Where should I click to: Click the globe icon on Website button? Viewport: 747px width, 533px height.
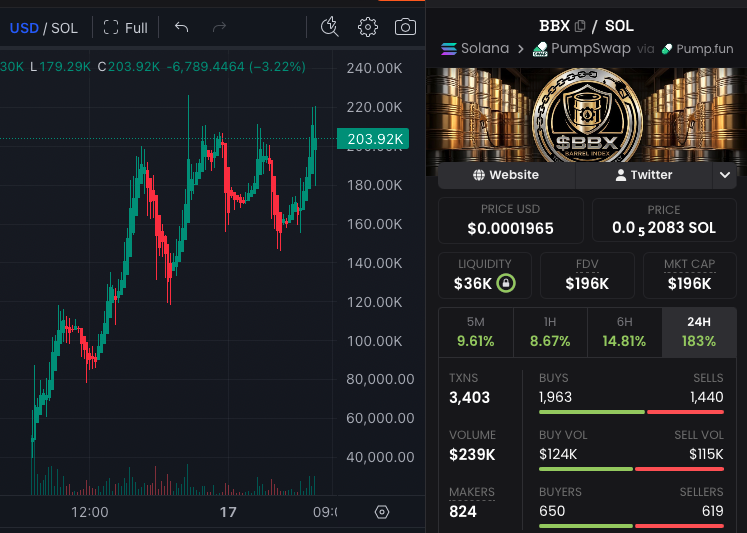tap(479, 175)
